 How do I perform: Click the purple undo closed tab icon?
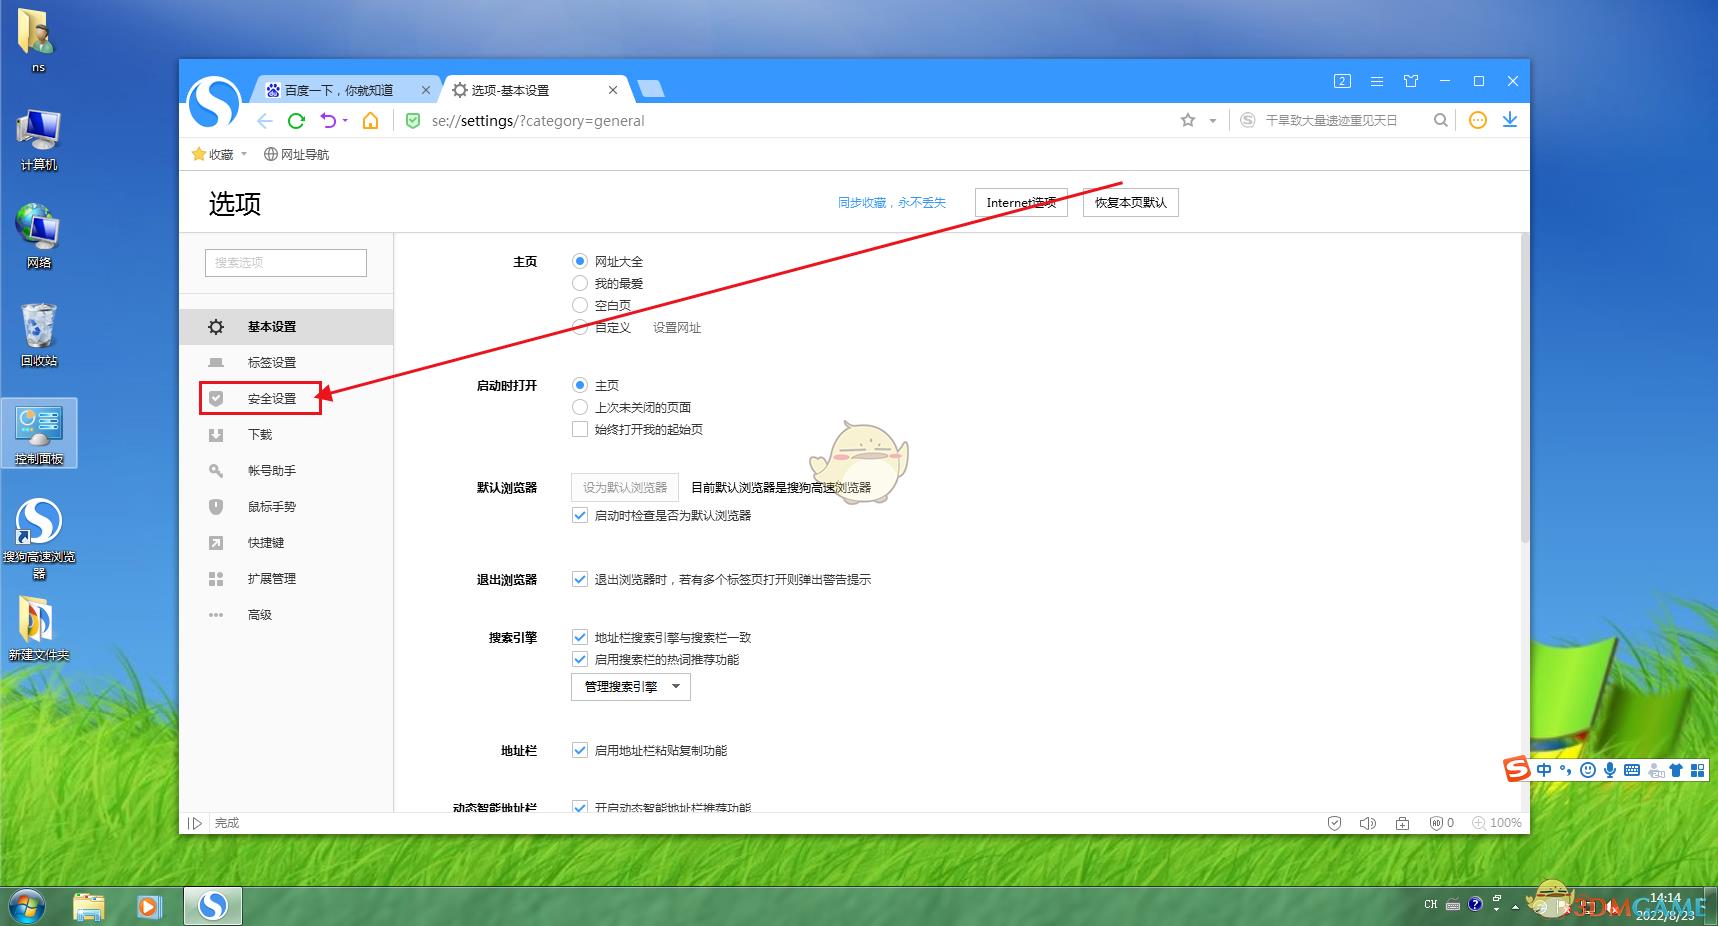(x=328, y=121)
